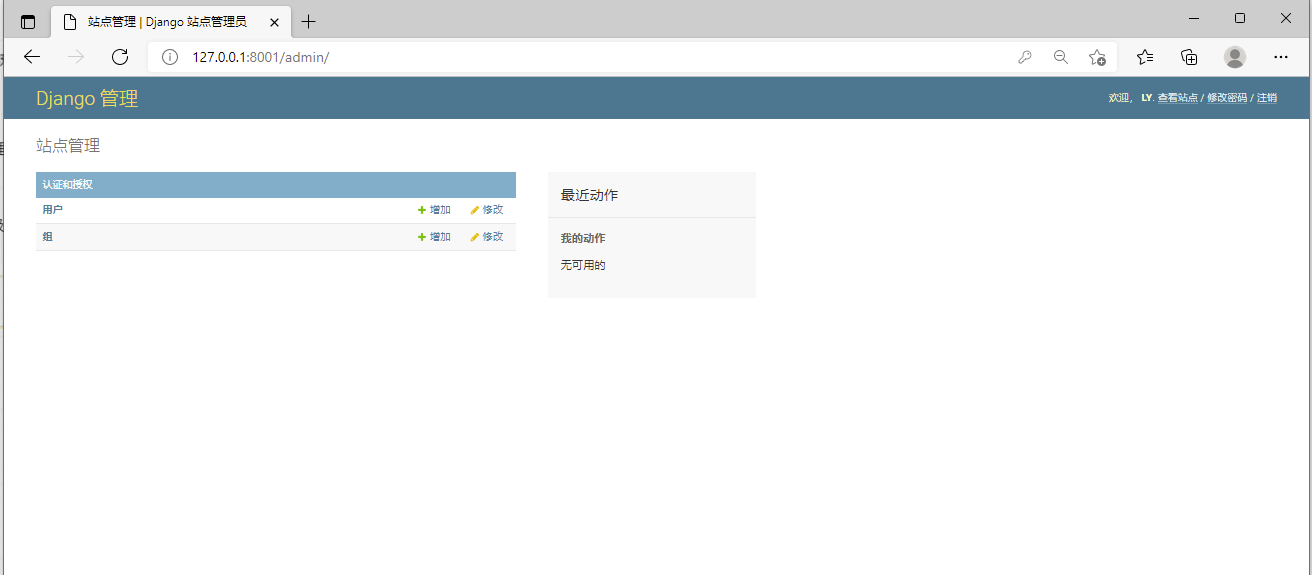Click the 站点管理 page heading
Viewport: 1312px width, 575px height.
[68, 146]
